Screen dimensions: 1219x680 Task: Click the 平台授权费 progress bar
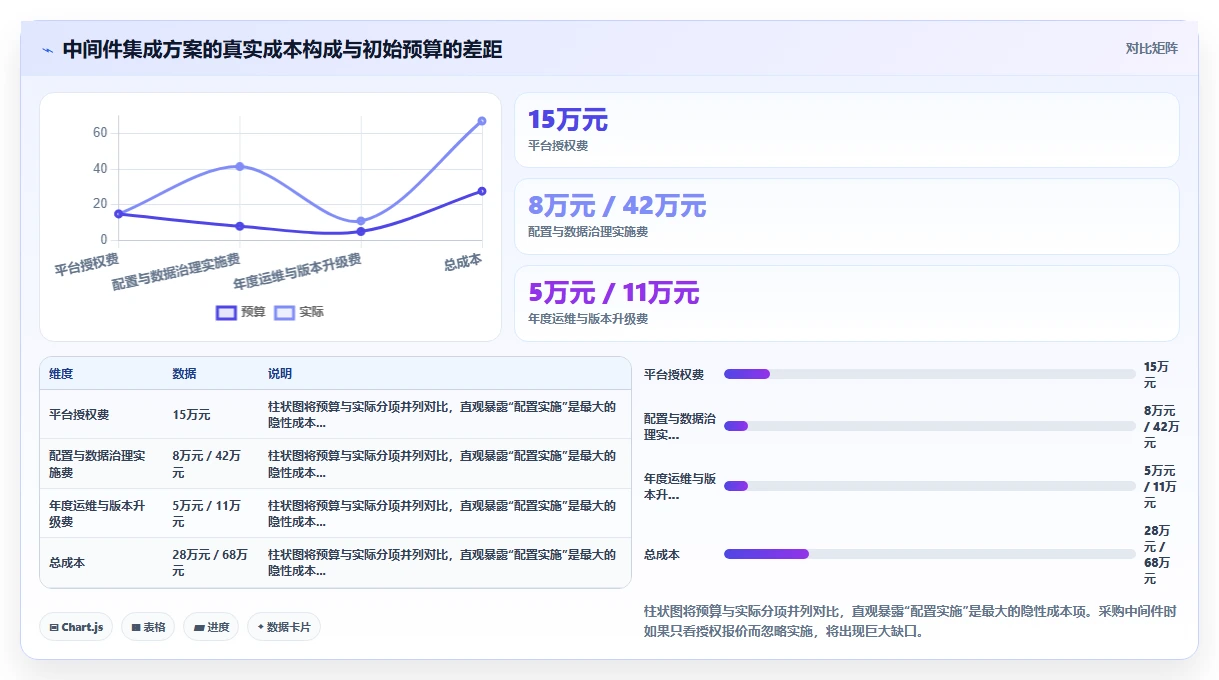coord(929,374)
